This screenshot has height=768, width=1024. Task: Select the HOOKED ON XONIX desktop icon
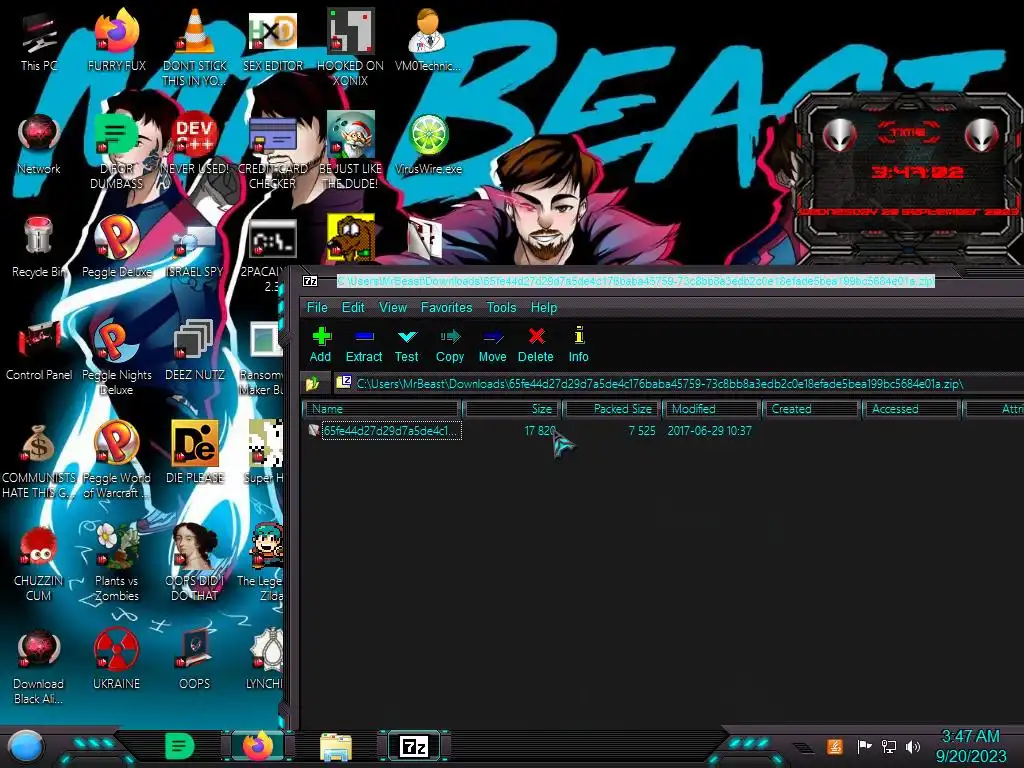point(351,47)
